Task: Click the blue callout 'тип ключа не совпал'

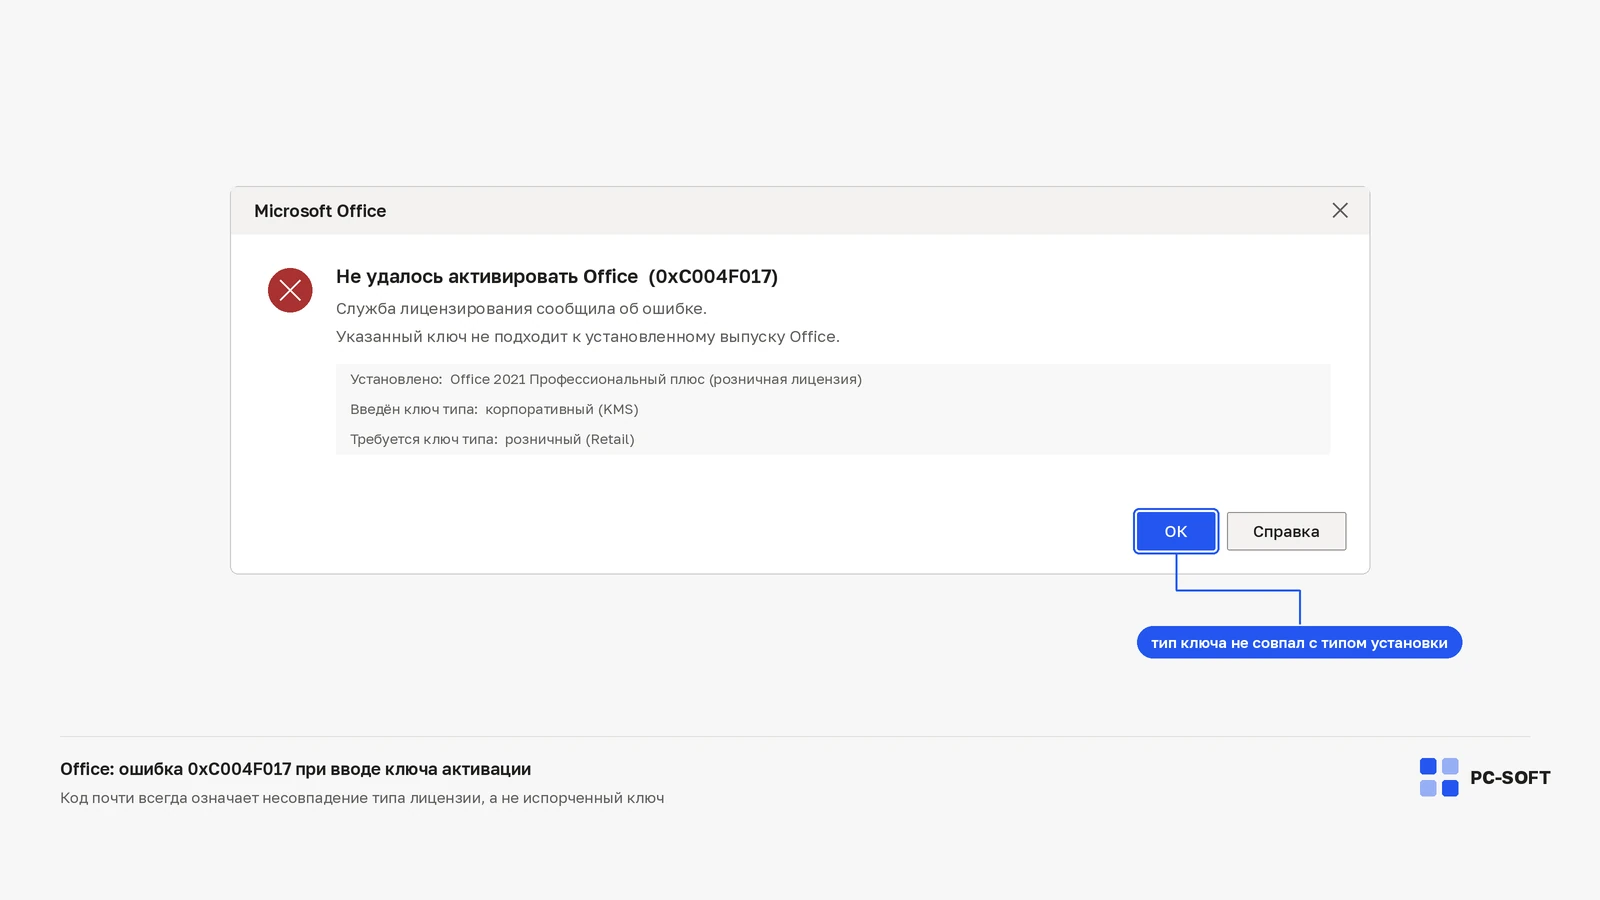Action: pyautogui.click(x=1299, y=643)
